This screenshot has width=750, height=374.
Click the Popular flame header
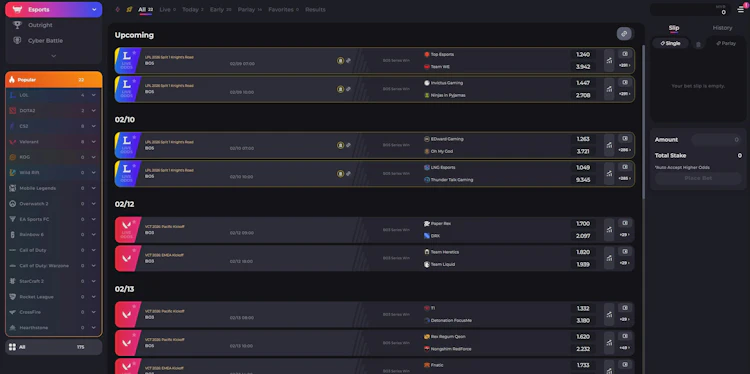pos(54,79)
